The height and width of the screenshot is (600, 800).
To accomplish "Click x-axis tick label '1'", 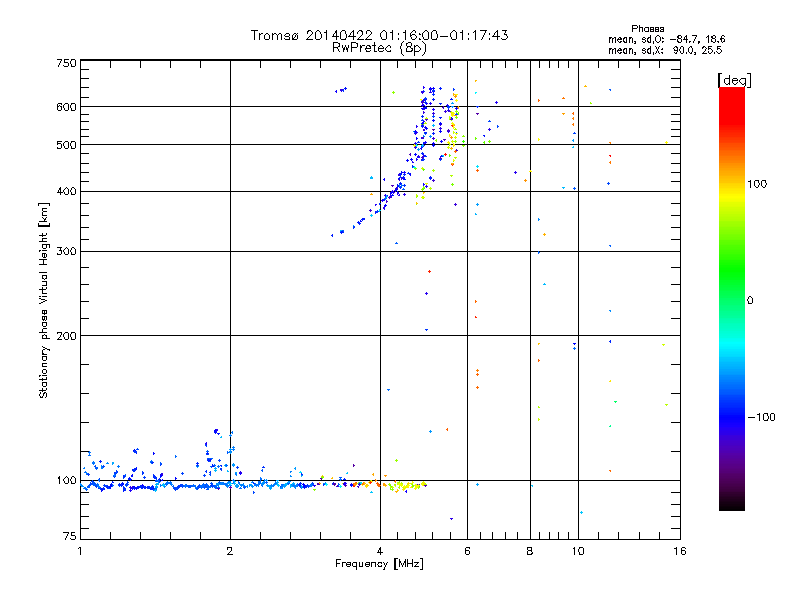I will pos(80,551).
